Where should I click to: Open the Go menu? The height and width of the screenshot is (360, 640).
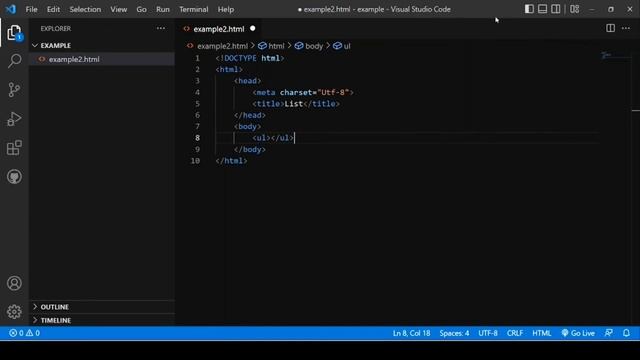(x=141, y=9)
